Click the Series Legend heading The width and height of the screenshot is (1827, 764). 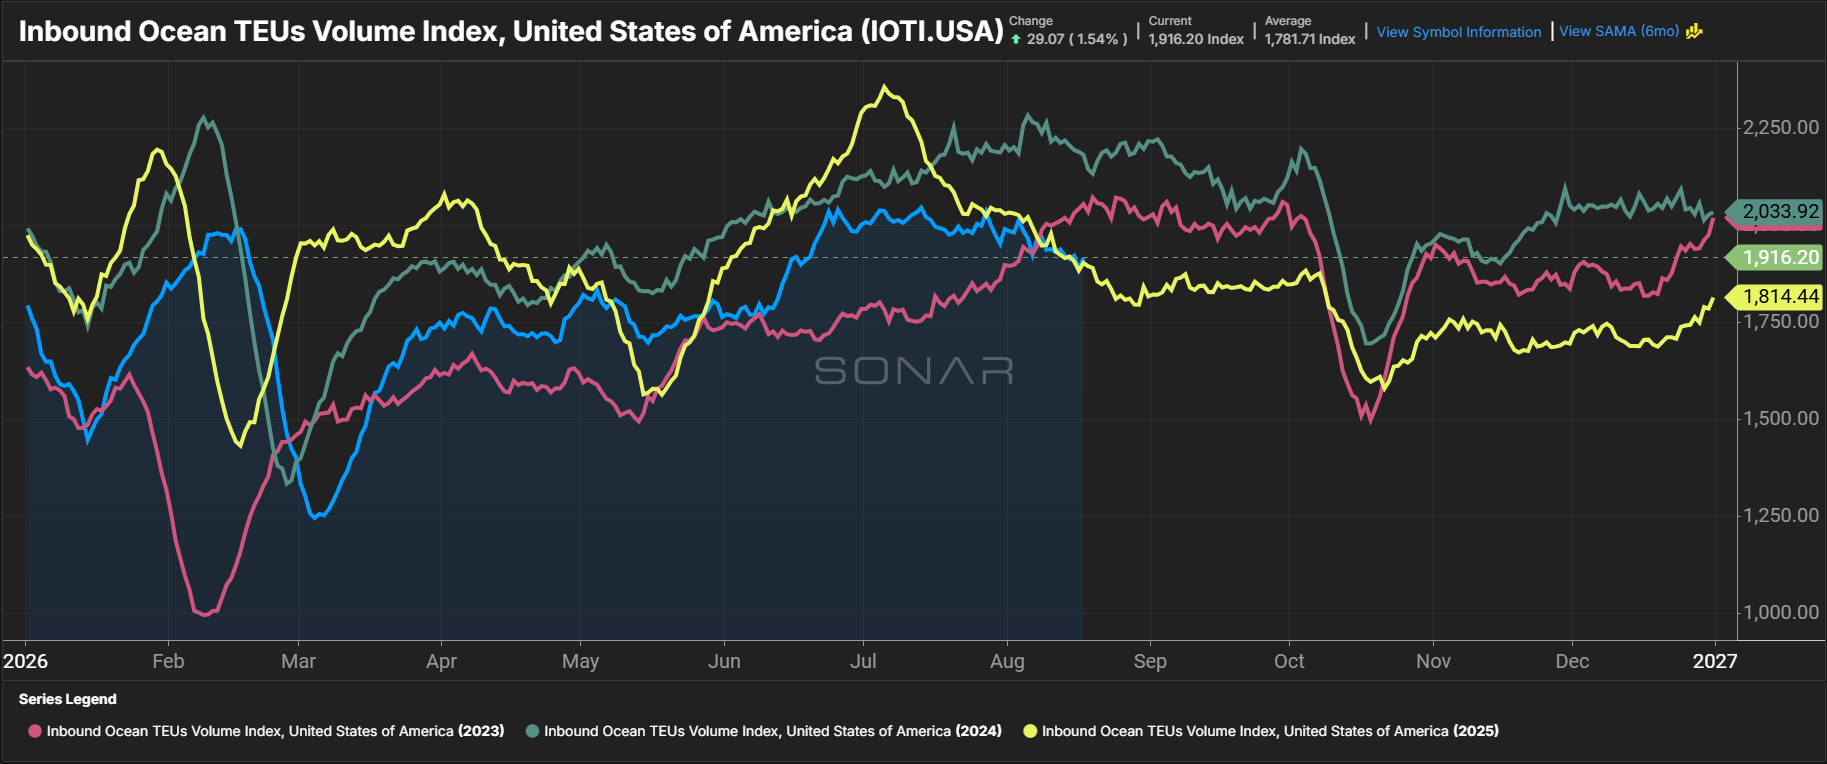click(68, 699)
